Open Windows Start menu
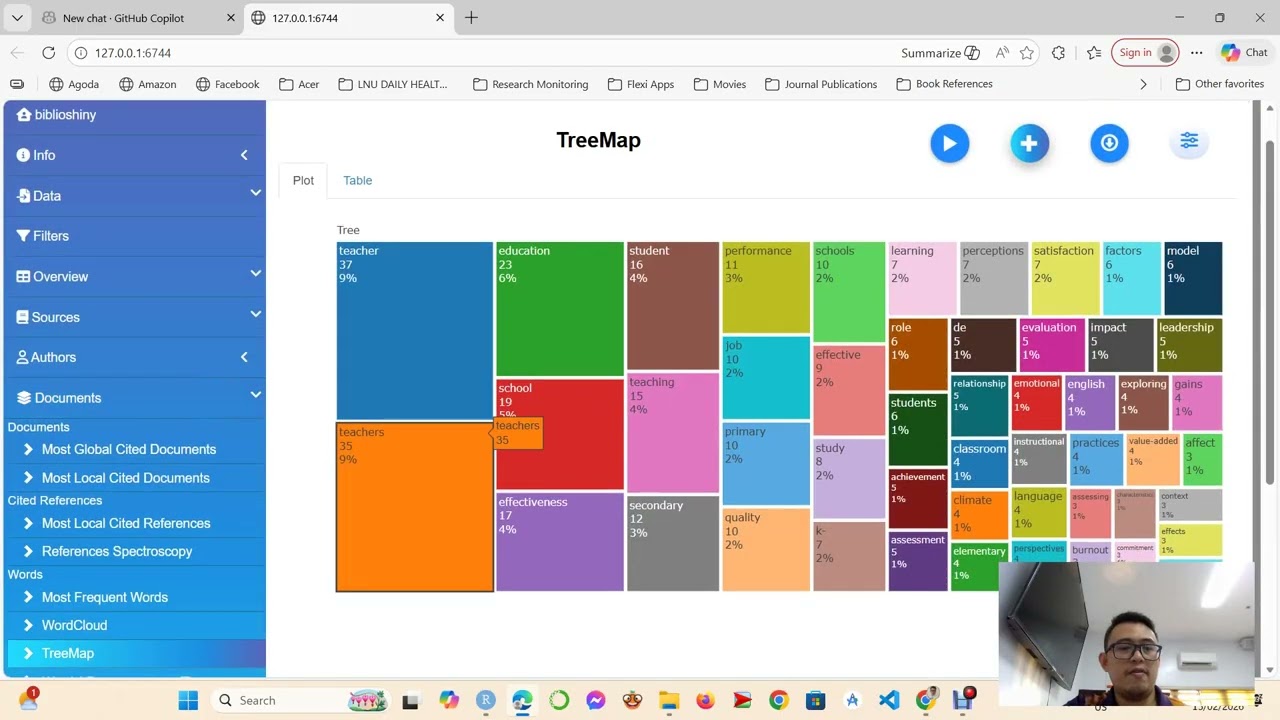Screen dimensions: 1280x720 coord(188,700)
